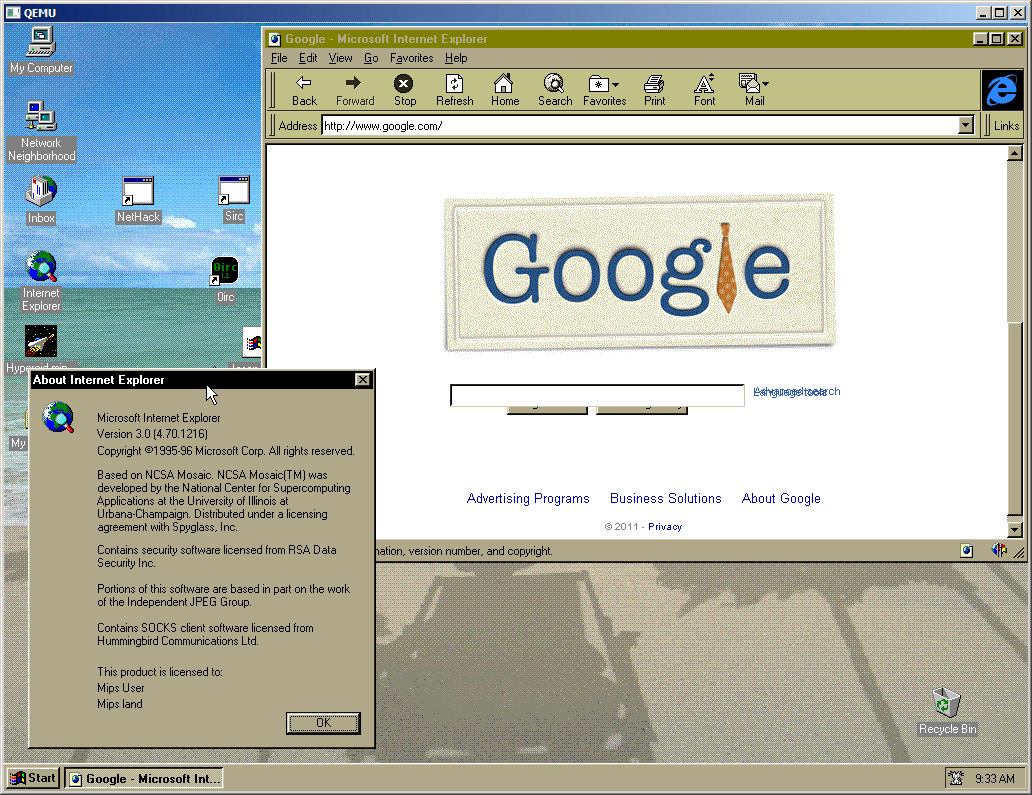Open the View menu
The height and width of the screenshot is (795, 1032).
[x=340, y=58]
